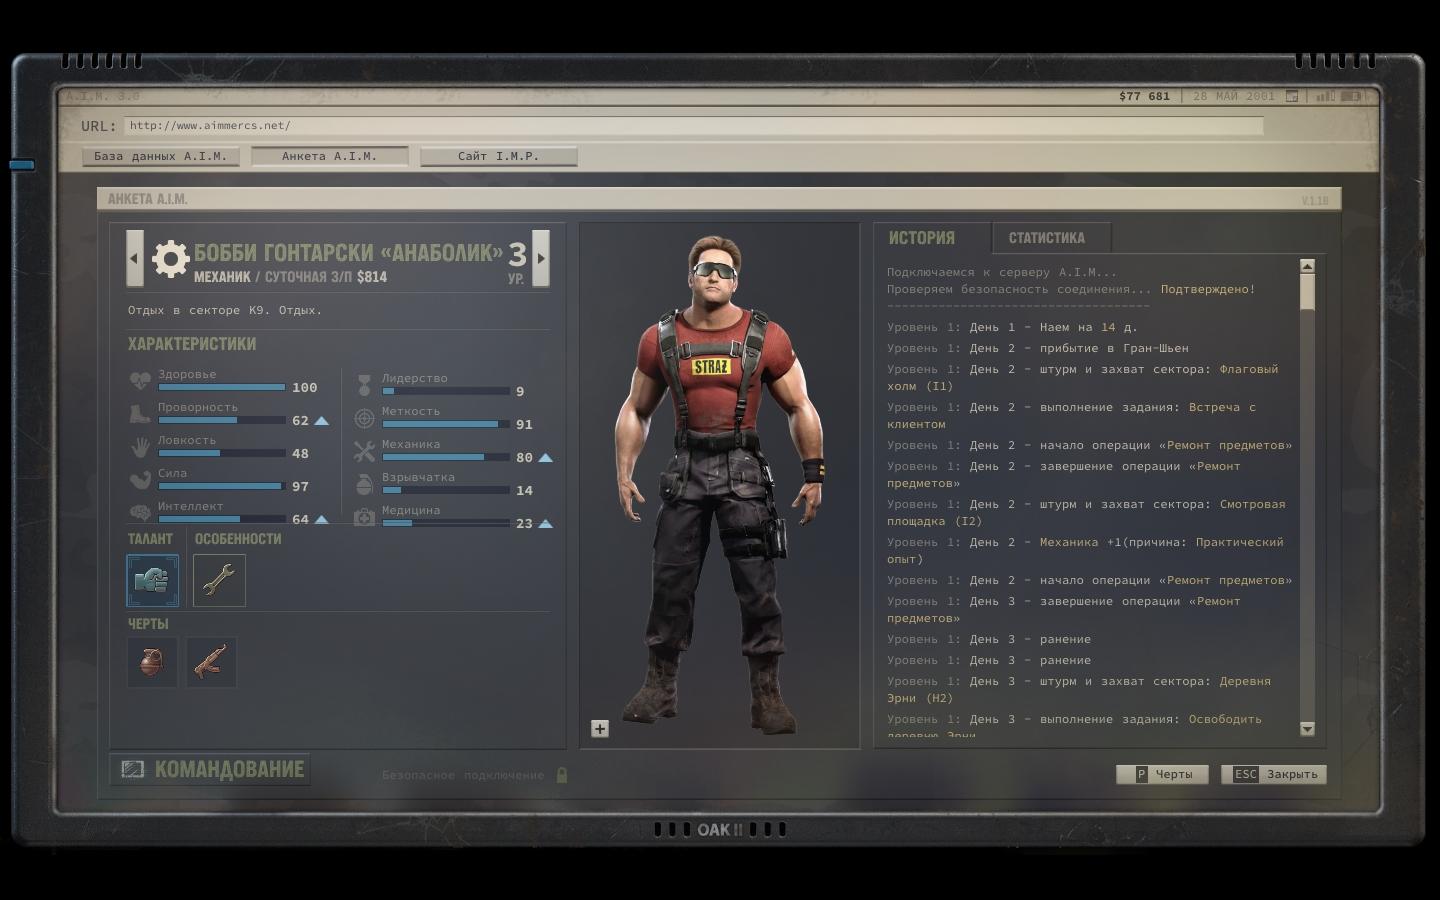The height and width of the screenshot is (900, 1440).
Task: Open the База данных A.I.M. tab
Action: (x=161, y=156)
